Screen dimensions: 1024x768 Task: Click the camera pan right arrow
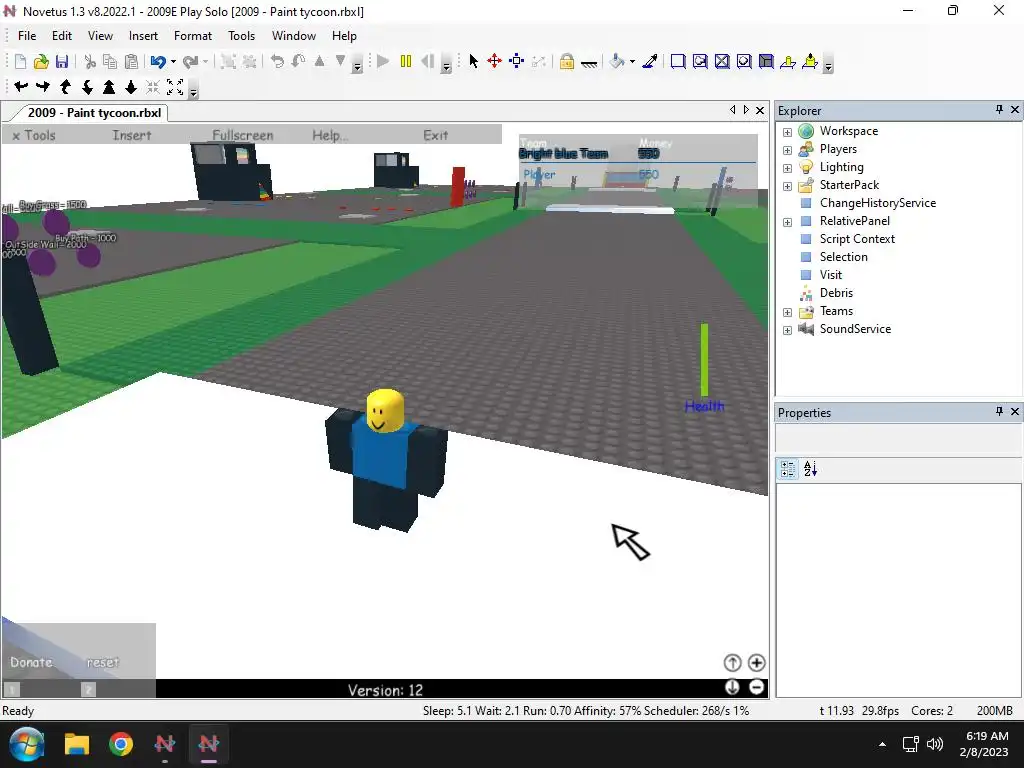(43, 86)
